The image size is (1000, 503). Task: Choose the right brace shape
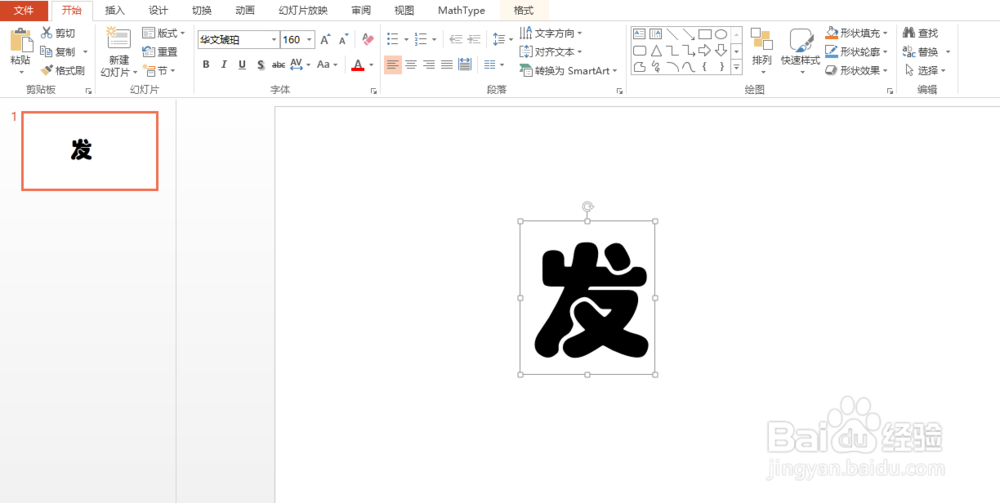tap(721, 66)
